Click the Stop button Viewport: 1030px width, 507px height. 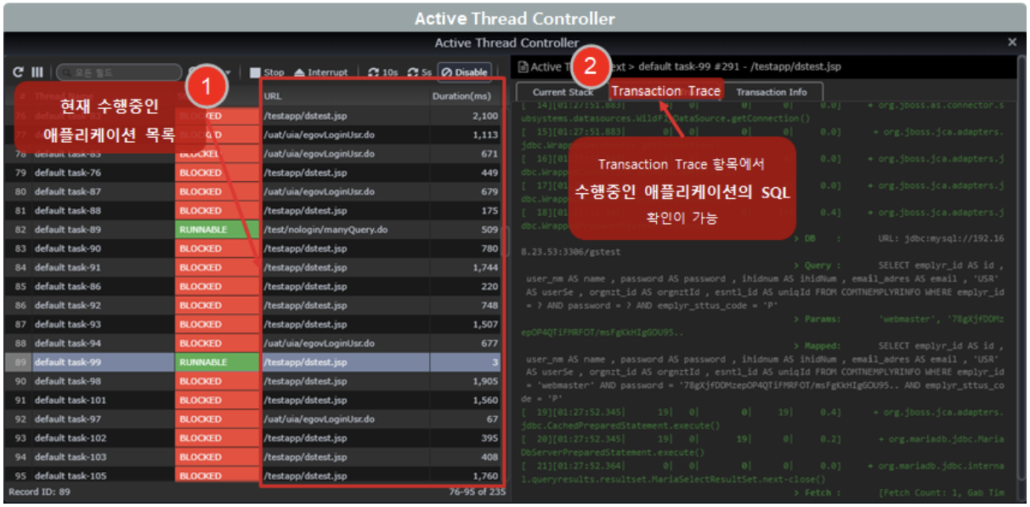pyautogui.click(x=267, y=72)
